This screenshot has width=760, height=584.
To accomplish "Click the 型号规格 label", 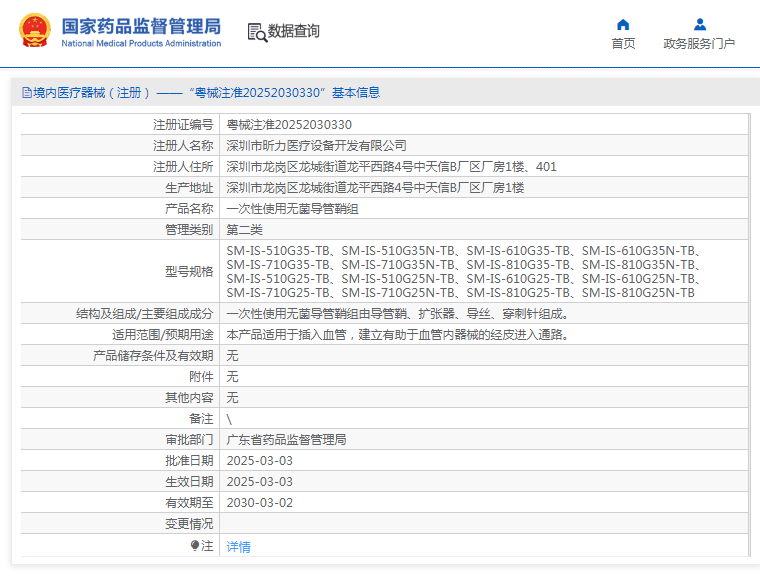I will coord(189,271).
